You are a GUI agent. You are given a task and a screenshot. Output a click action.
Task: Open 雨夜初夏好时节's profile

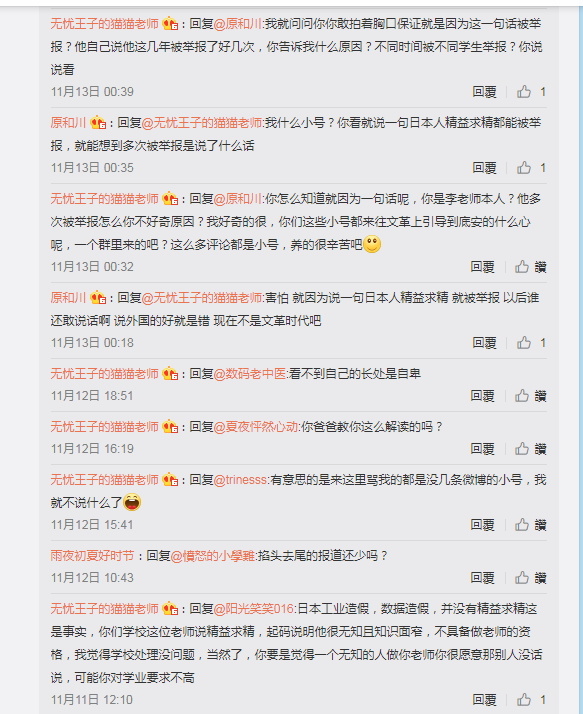(x=92, y=556)
